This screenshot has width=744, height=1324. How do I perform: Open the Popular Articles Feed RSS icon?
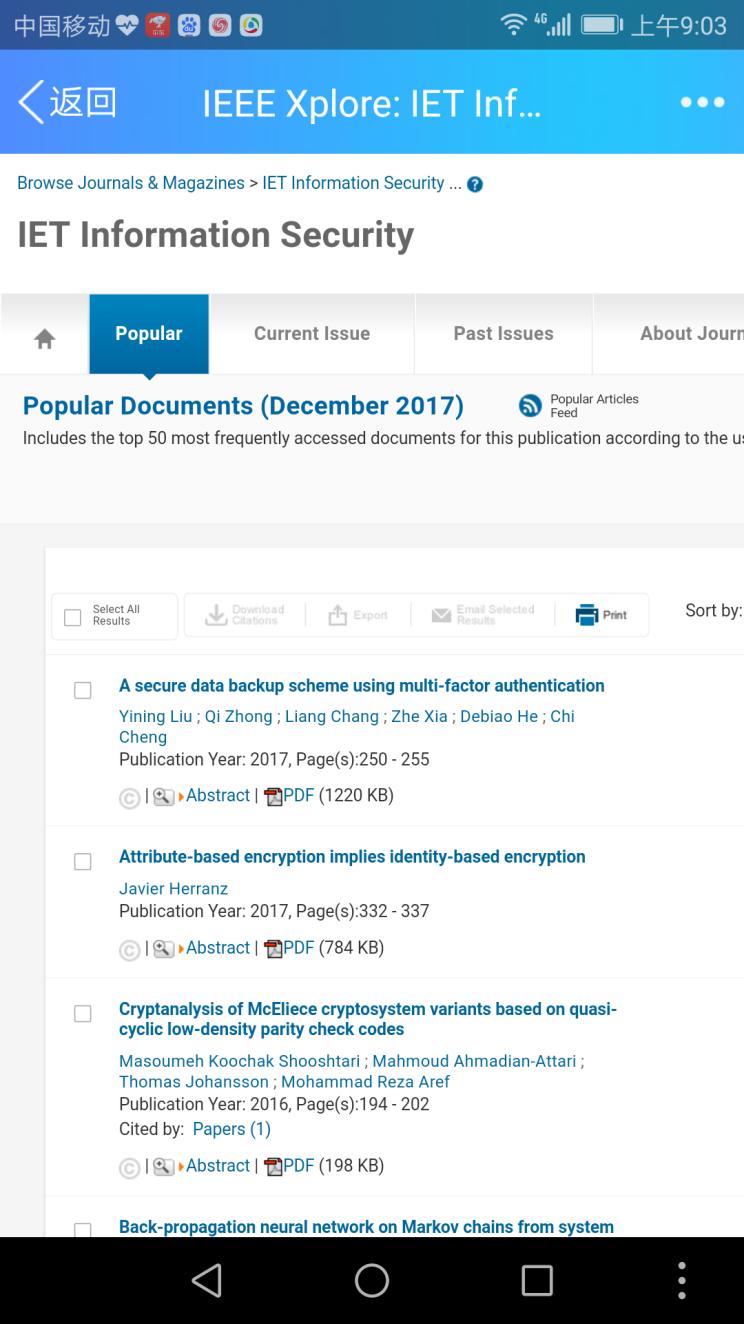[530, 405]
